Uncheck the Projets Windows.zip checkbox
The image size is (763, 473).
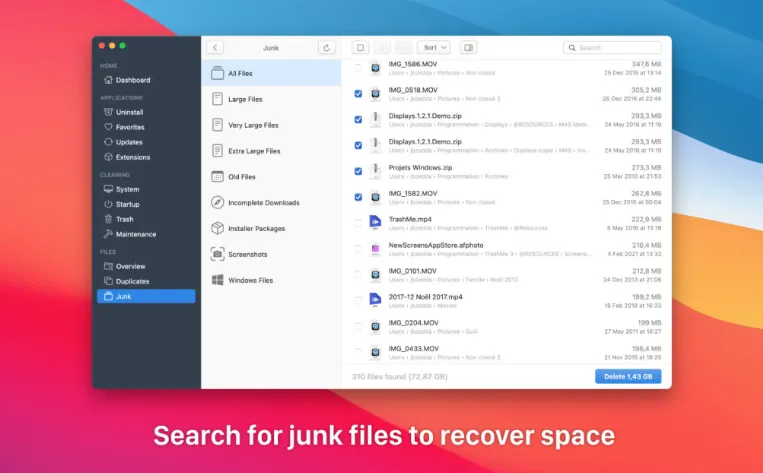coord(358,171)
